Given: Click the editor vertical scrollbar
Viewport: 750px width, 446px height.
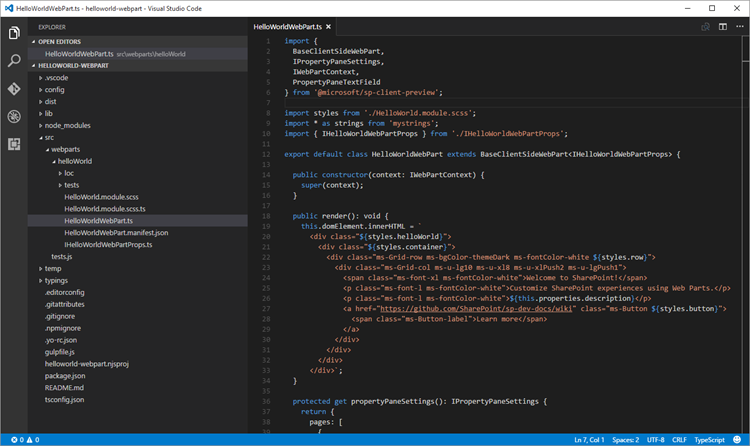Looking at the screenshot, I should click(746, 234).
